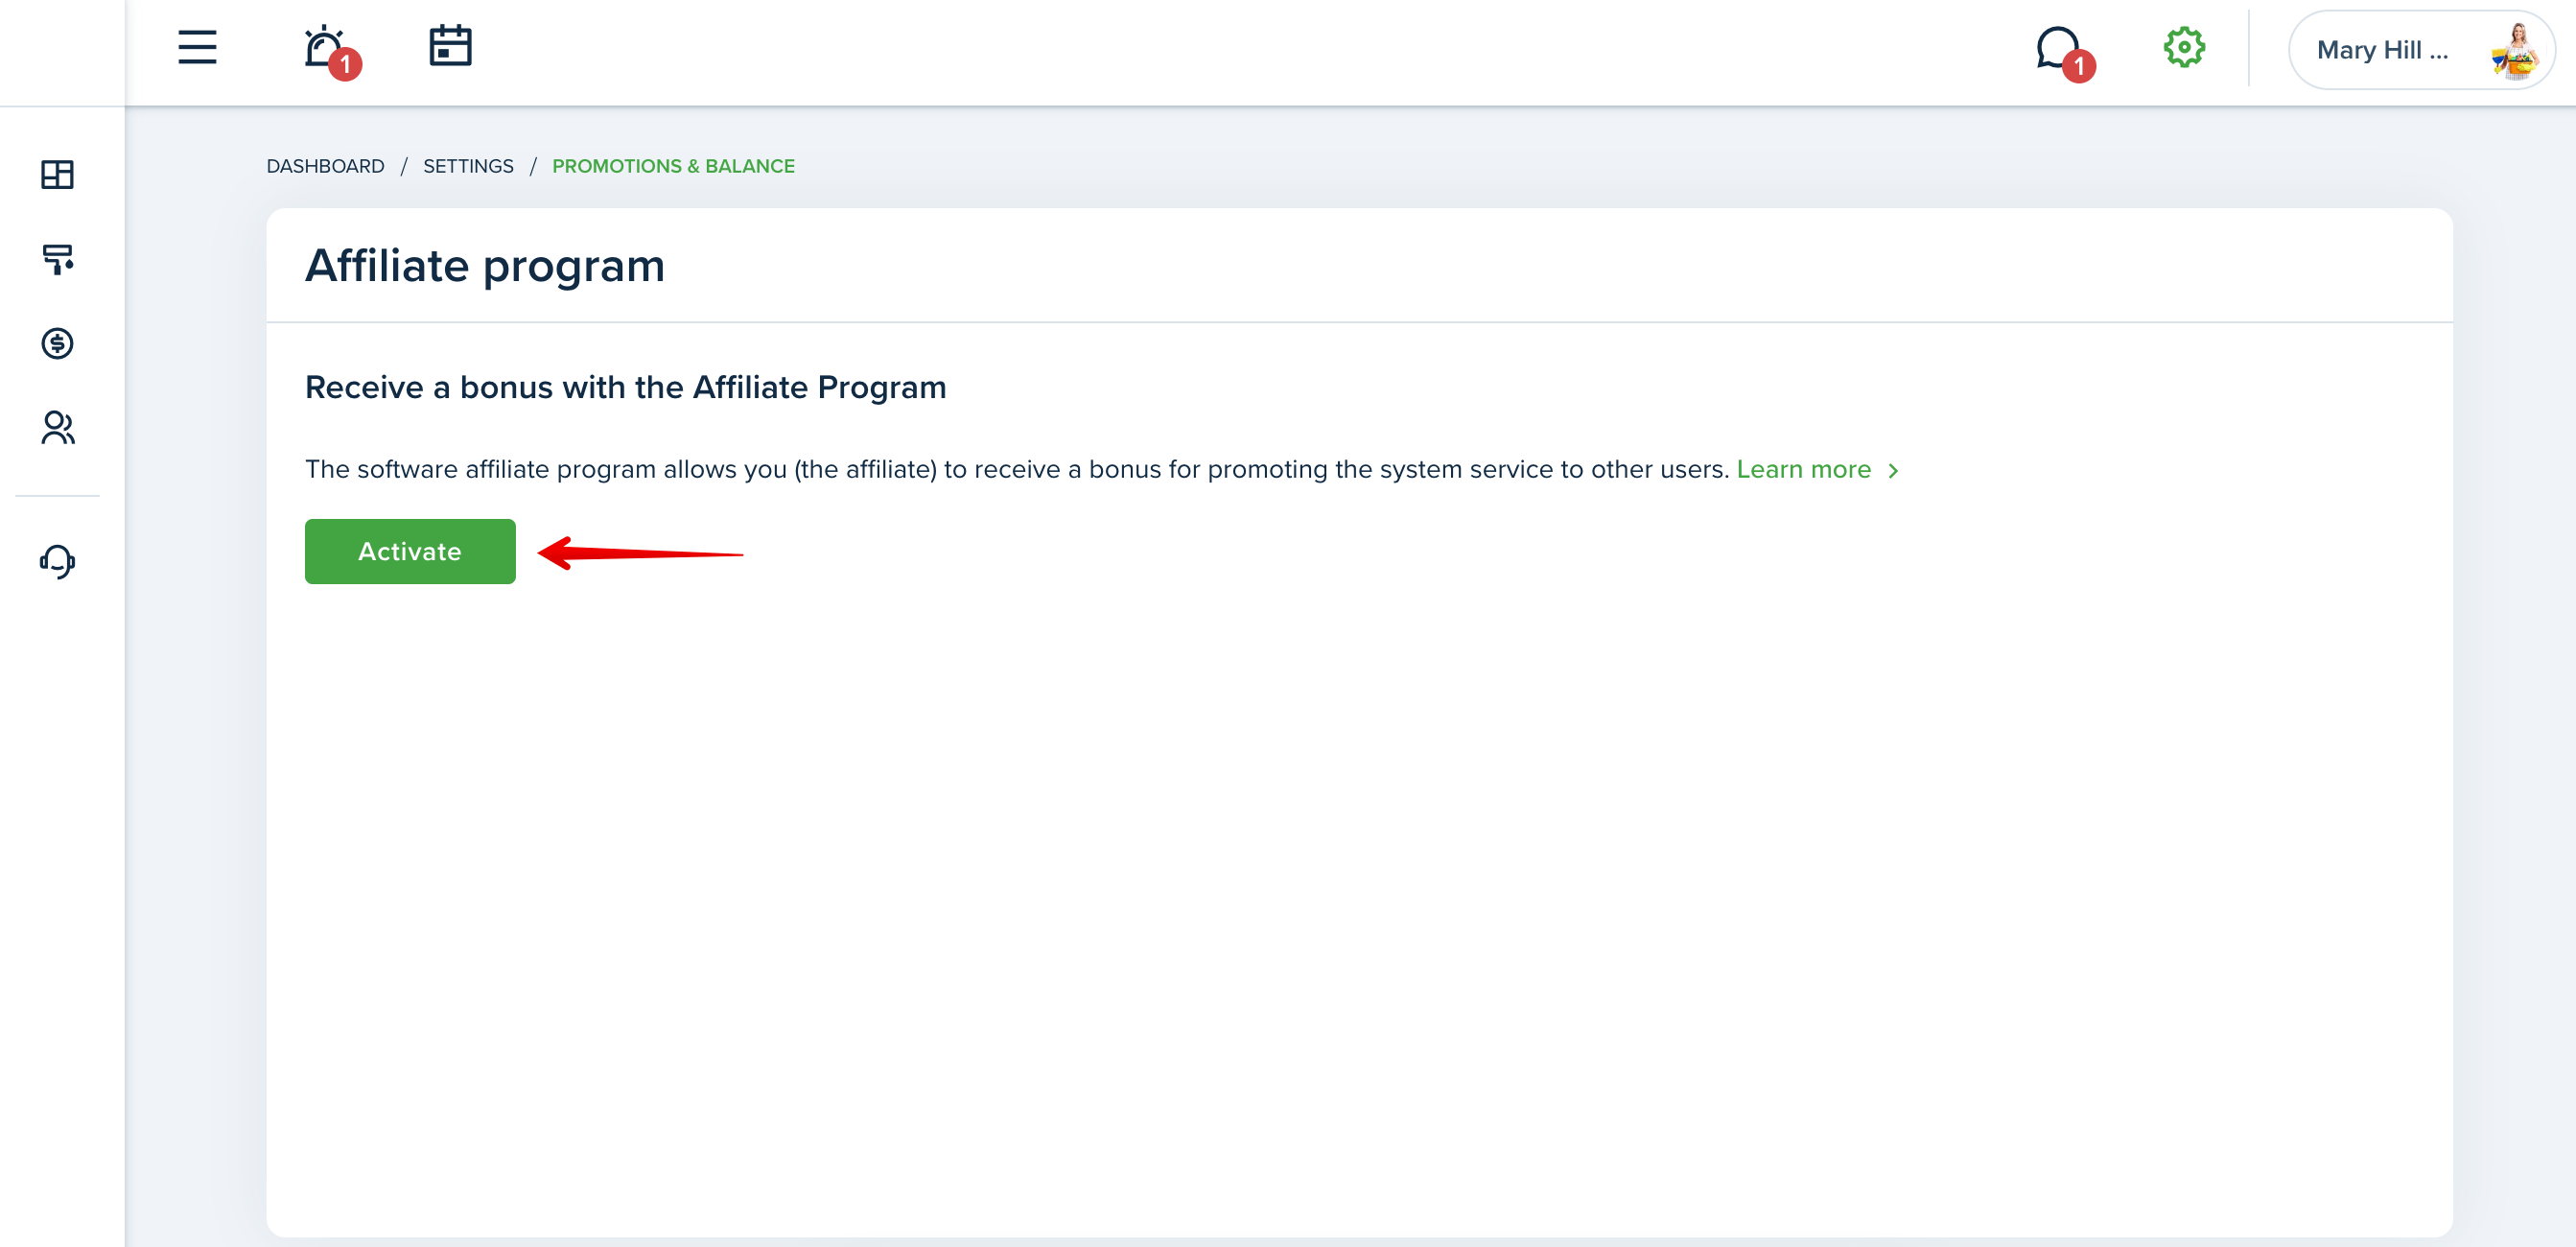2576x1247 pixels.
Task: Go to Settings breadcrumb
Action: 468,166
